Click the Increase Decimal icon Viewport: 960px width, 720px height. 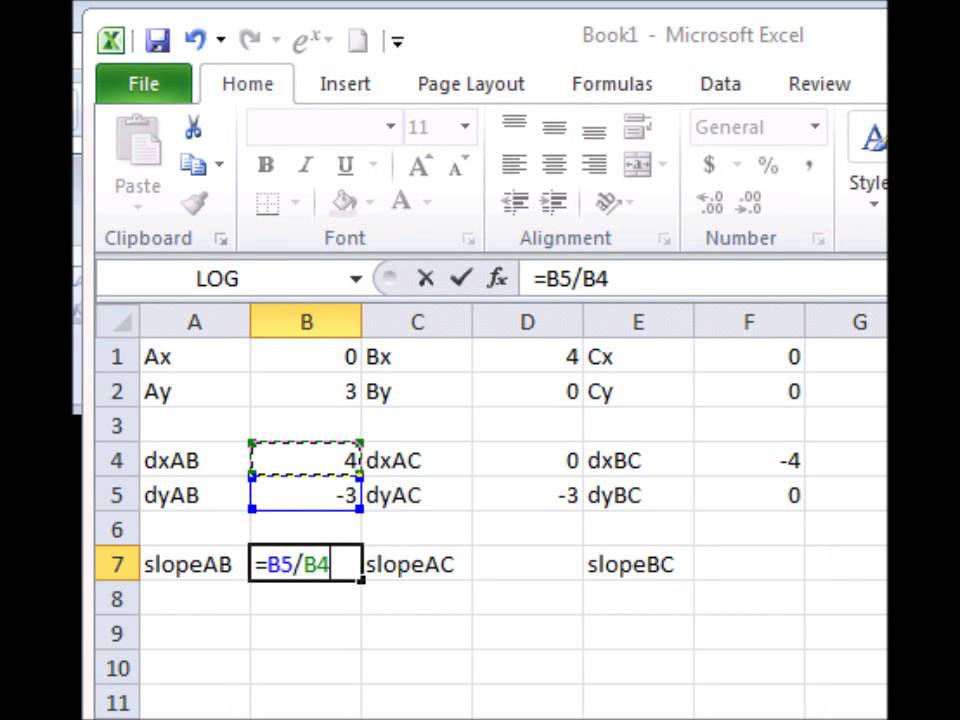[710, 203]
